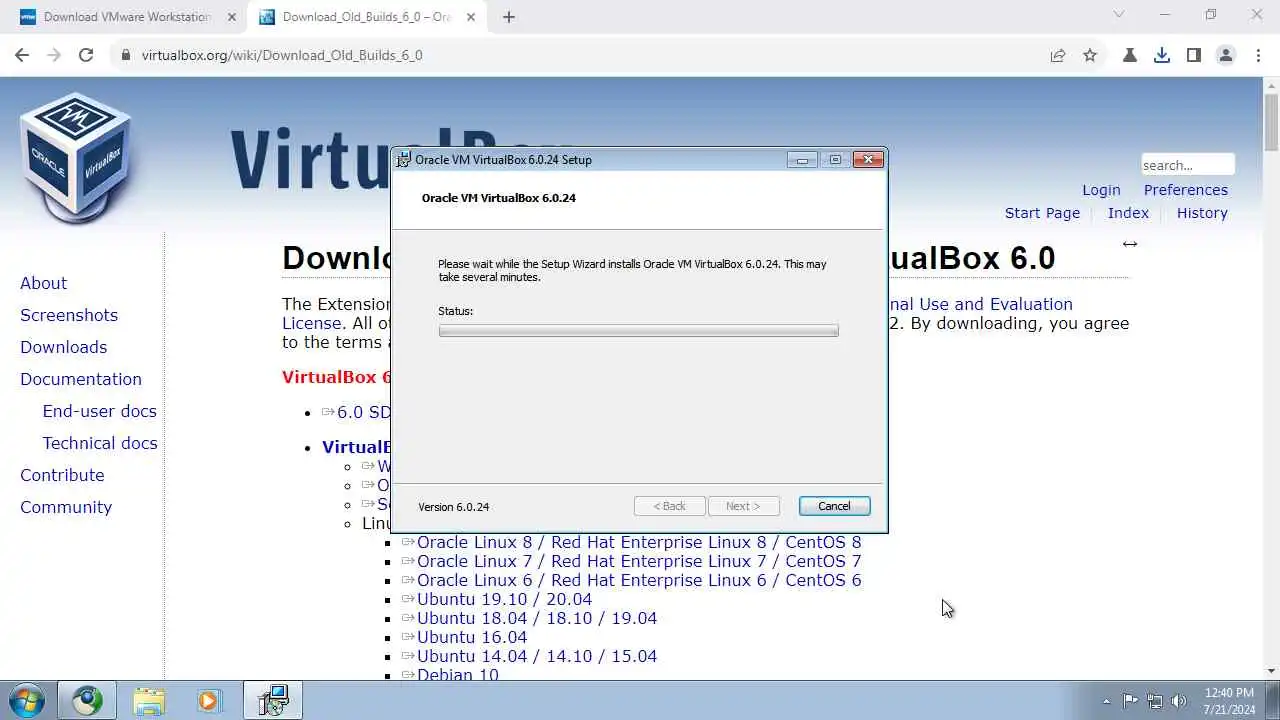Show hidden system tray icons
Viewport: 1280px width, 720px height.
1106,701
